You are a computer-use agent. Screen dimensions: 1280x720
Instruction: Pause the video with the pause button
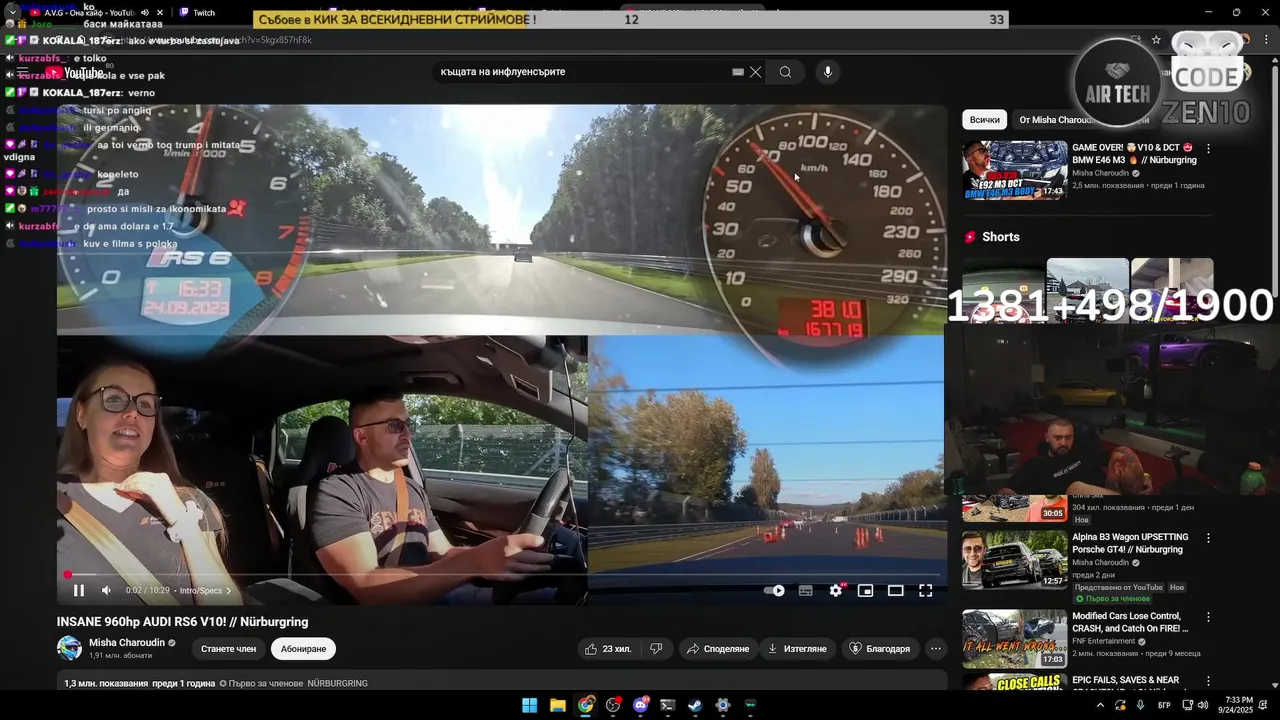tap(79, 590)
